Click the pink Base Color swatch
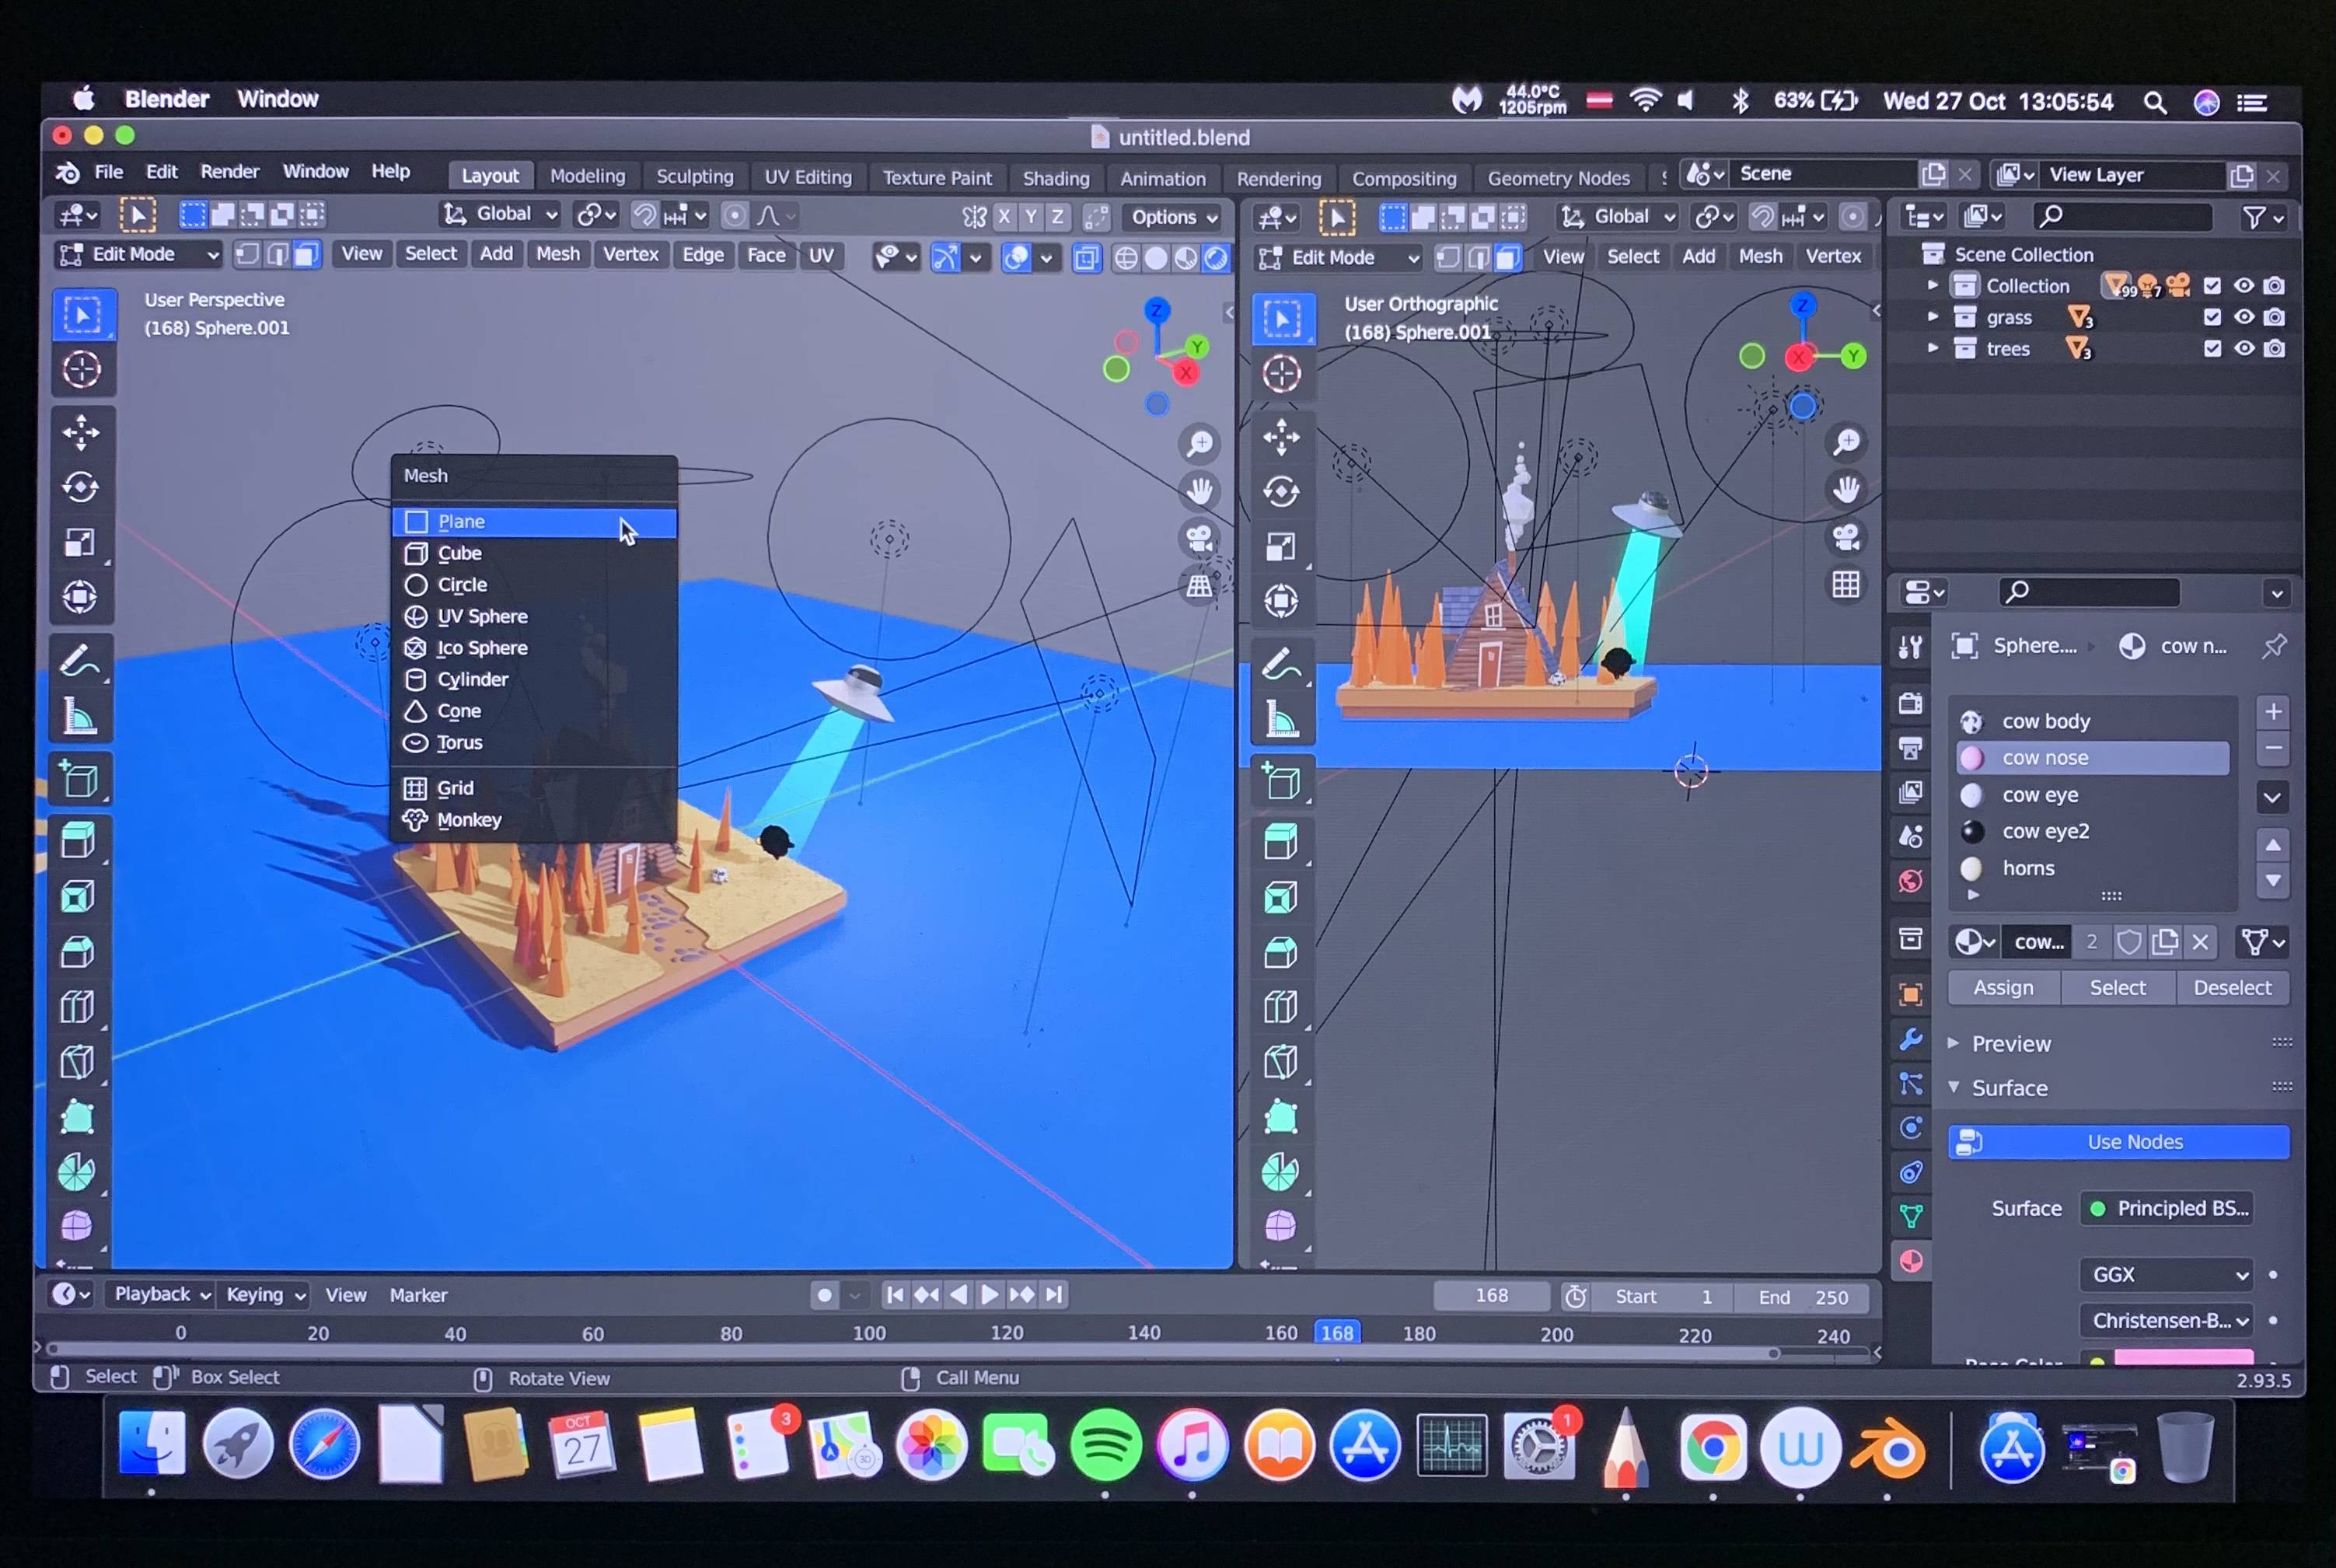2336x1568 pixels. coord(2183,1358)
